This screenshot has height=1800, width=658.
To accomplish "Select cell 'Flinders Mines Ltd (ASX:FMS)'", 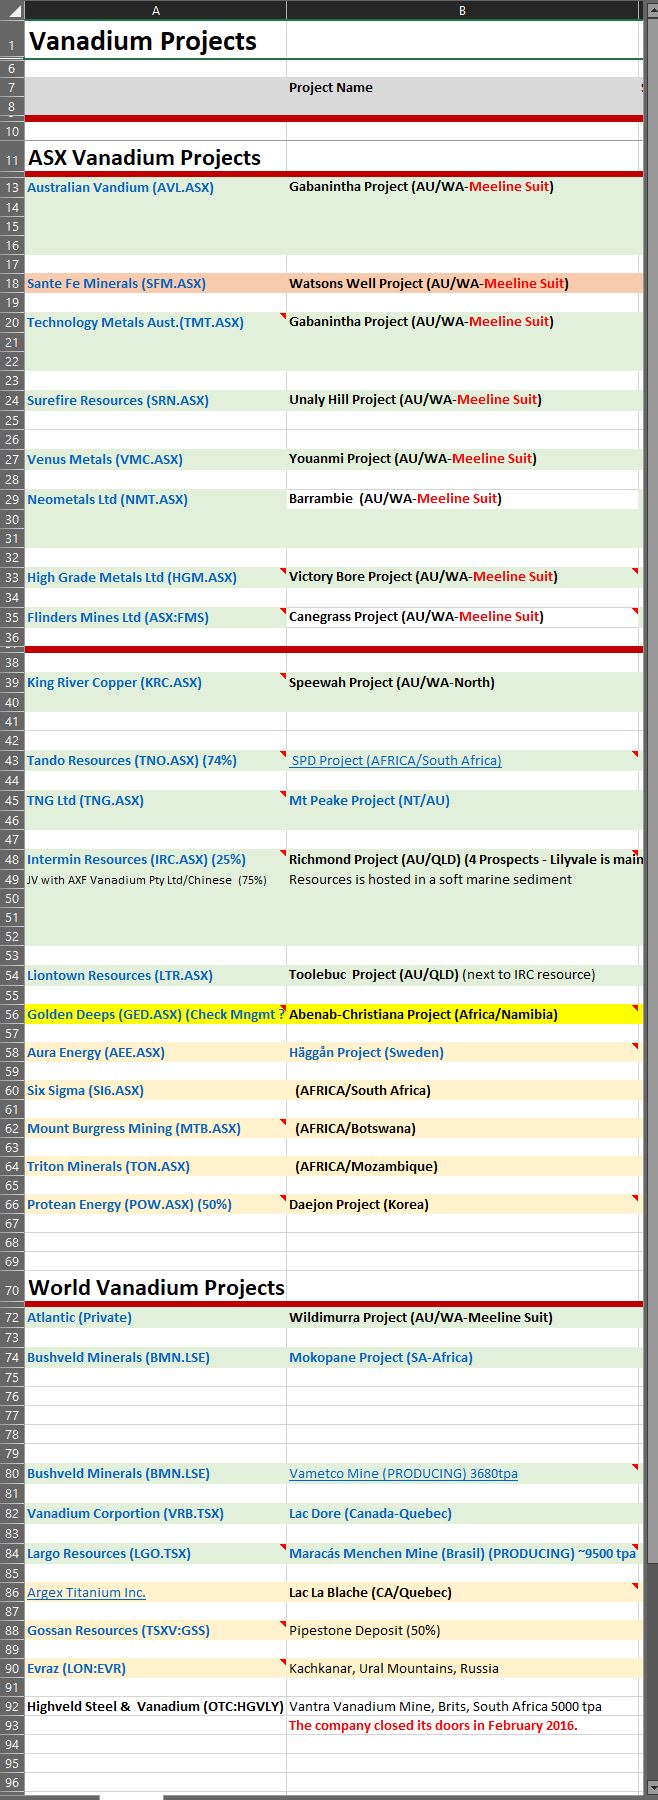I will pyautogui.click(x=155, y=617).
